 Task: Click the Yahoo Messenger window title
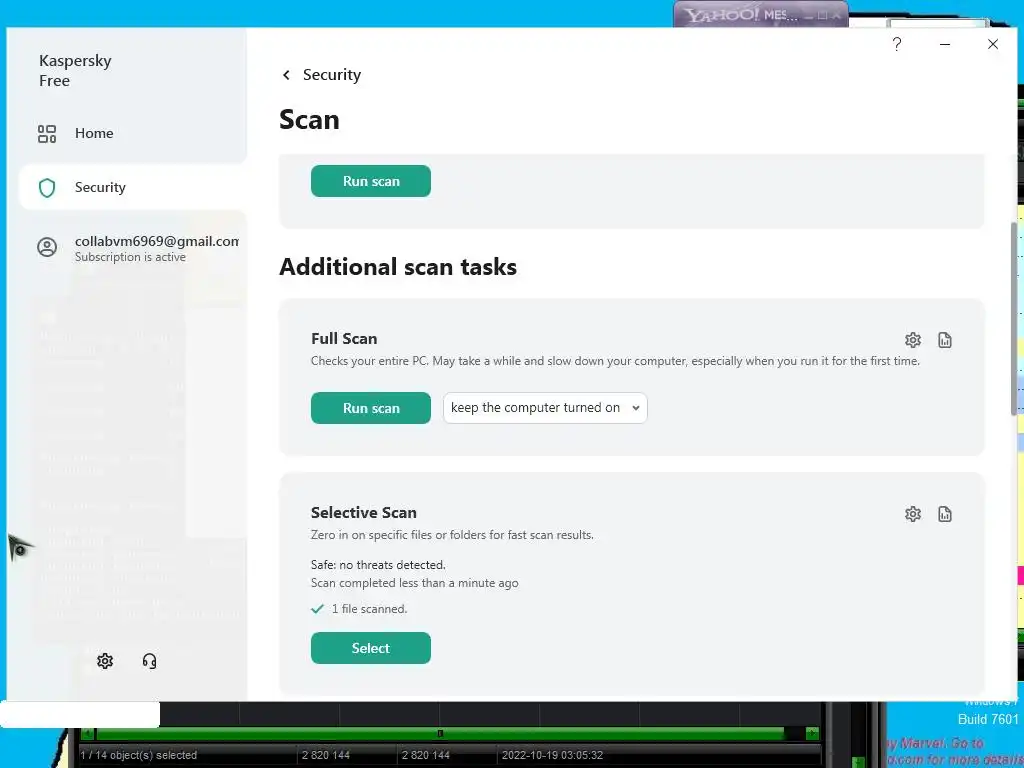pos(743,14)
